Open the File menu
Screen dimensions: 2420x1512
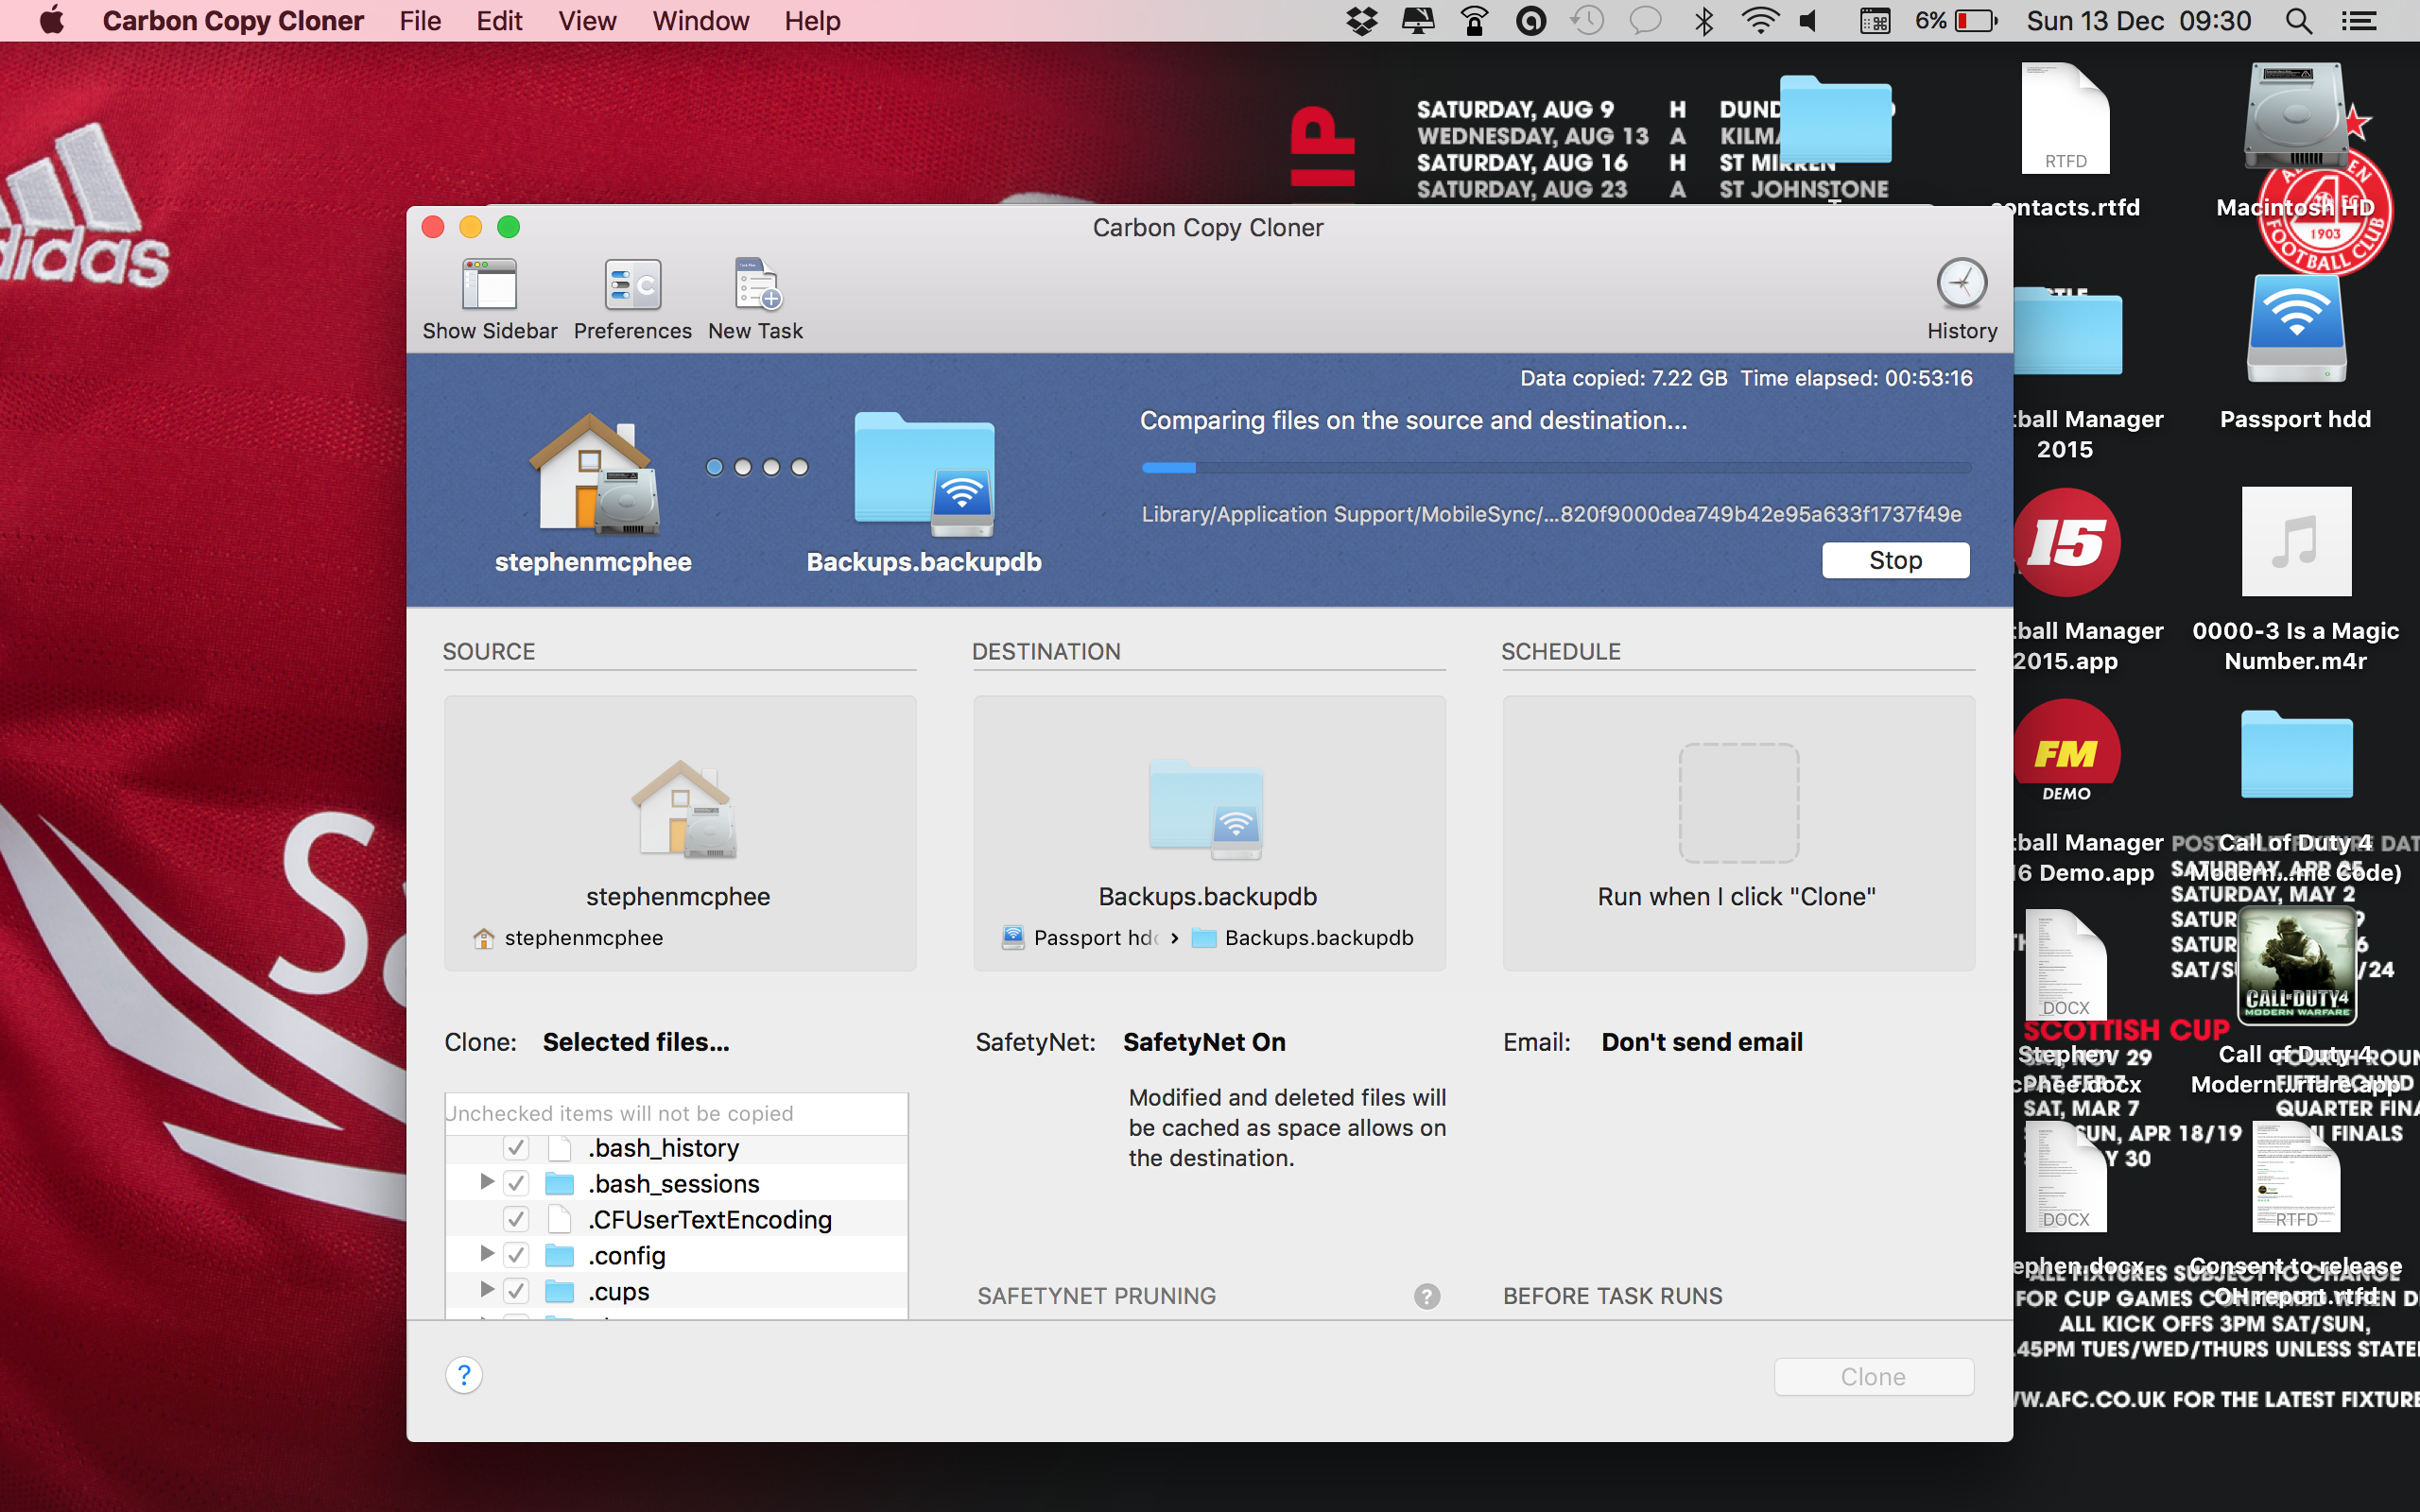coord(420,21)
